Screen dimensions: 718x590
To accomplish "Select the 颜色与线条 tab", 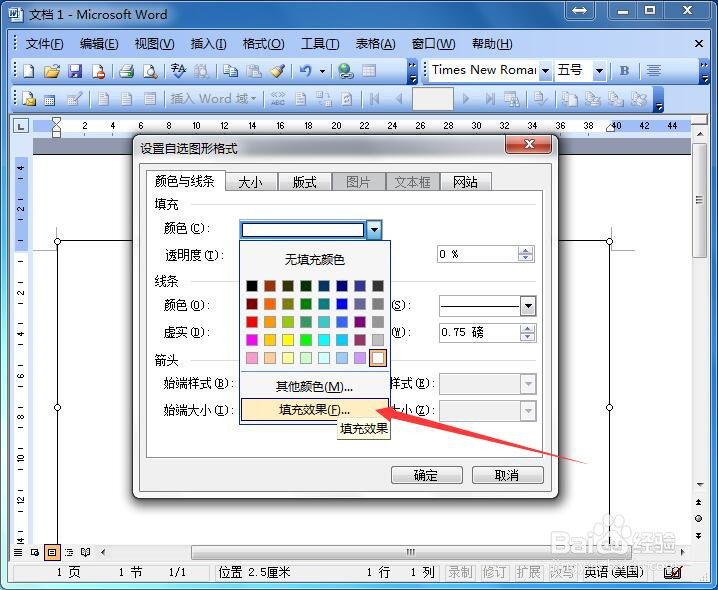I will click(185, 181).
